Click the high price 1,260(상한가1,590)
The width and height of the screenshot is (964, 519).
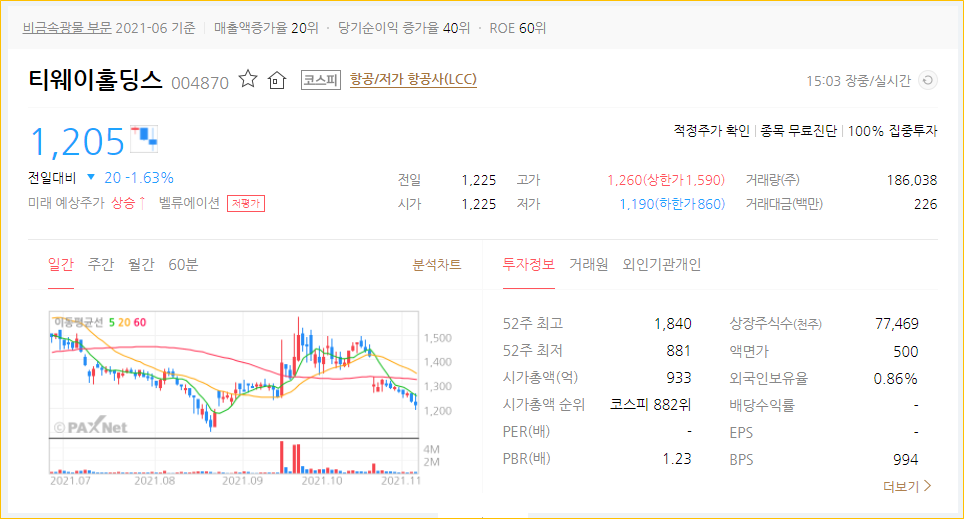[x=666, y=180]
